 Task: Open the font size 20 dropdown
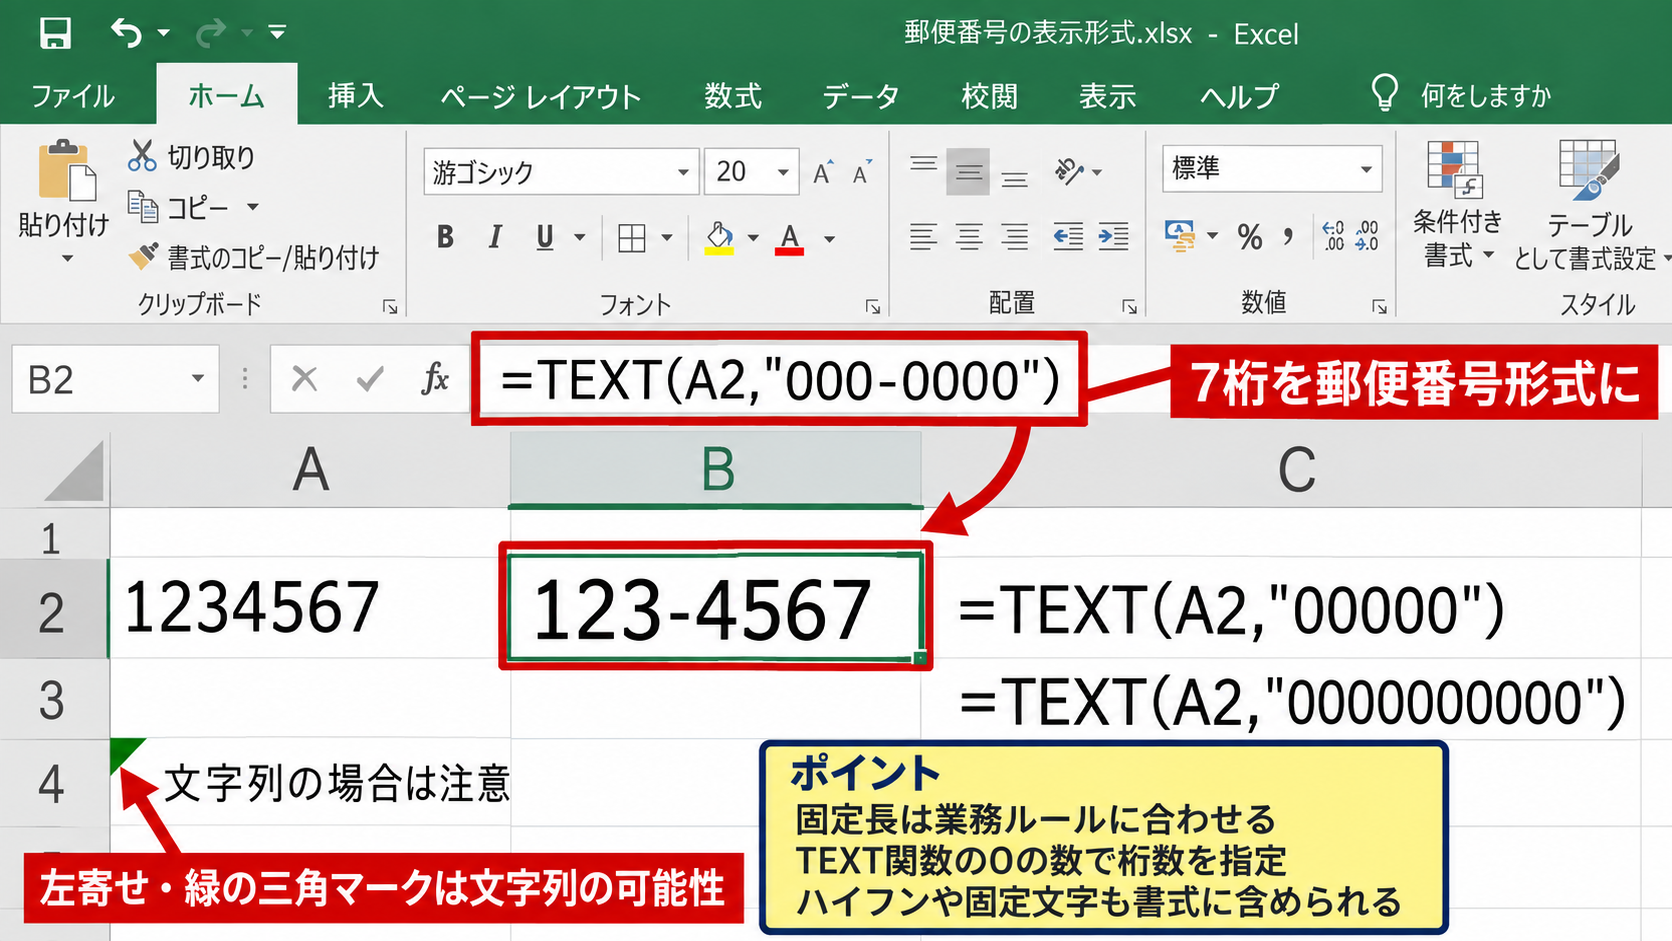click(783, 172)
